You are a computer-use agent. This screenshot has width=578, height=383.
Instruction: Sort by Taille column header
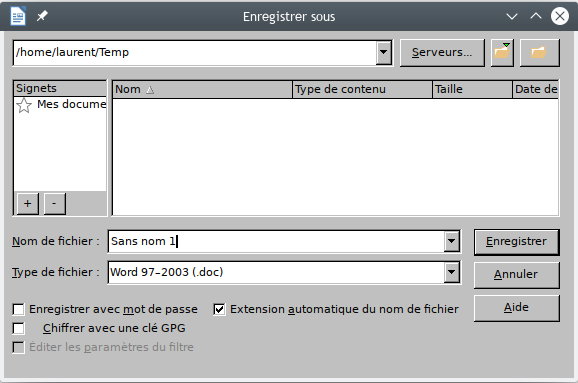coord(473,89)
